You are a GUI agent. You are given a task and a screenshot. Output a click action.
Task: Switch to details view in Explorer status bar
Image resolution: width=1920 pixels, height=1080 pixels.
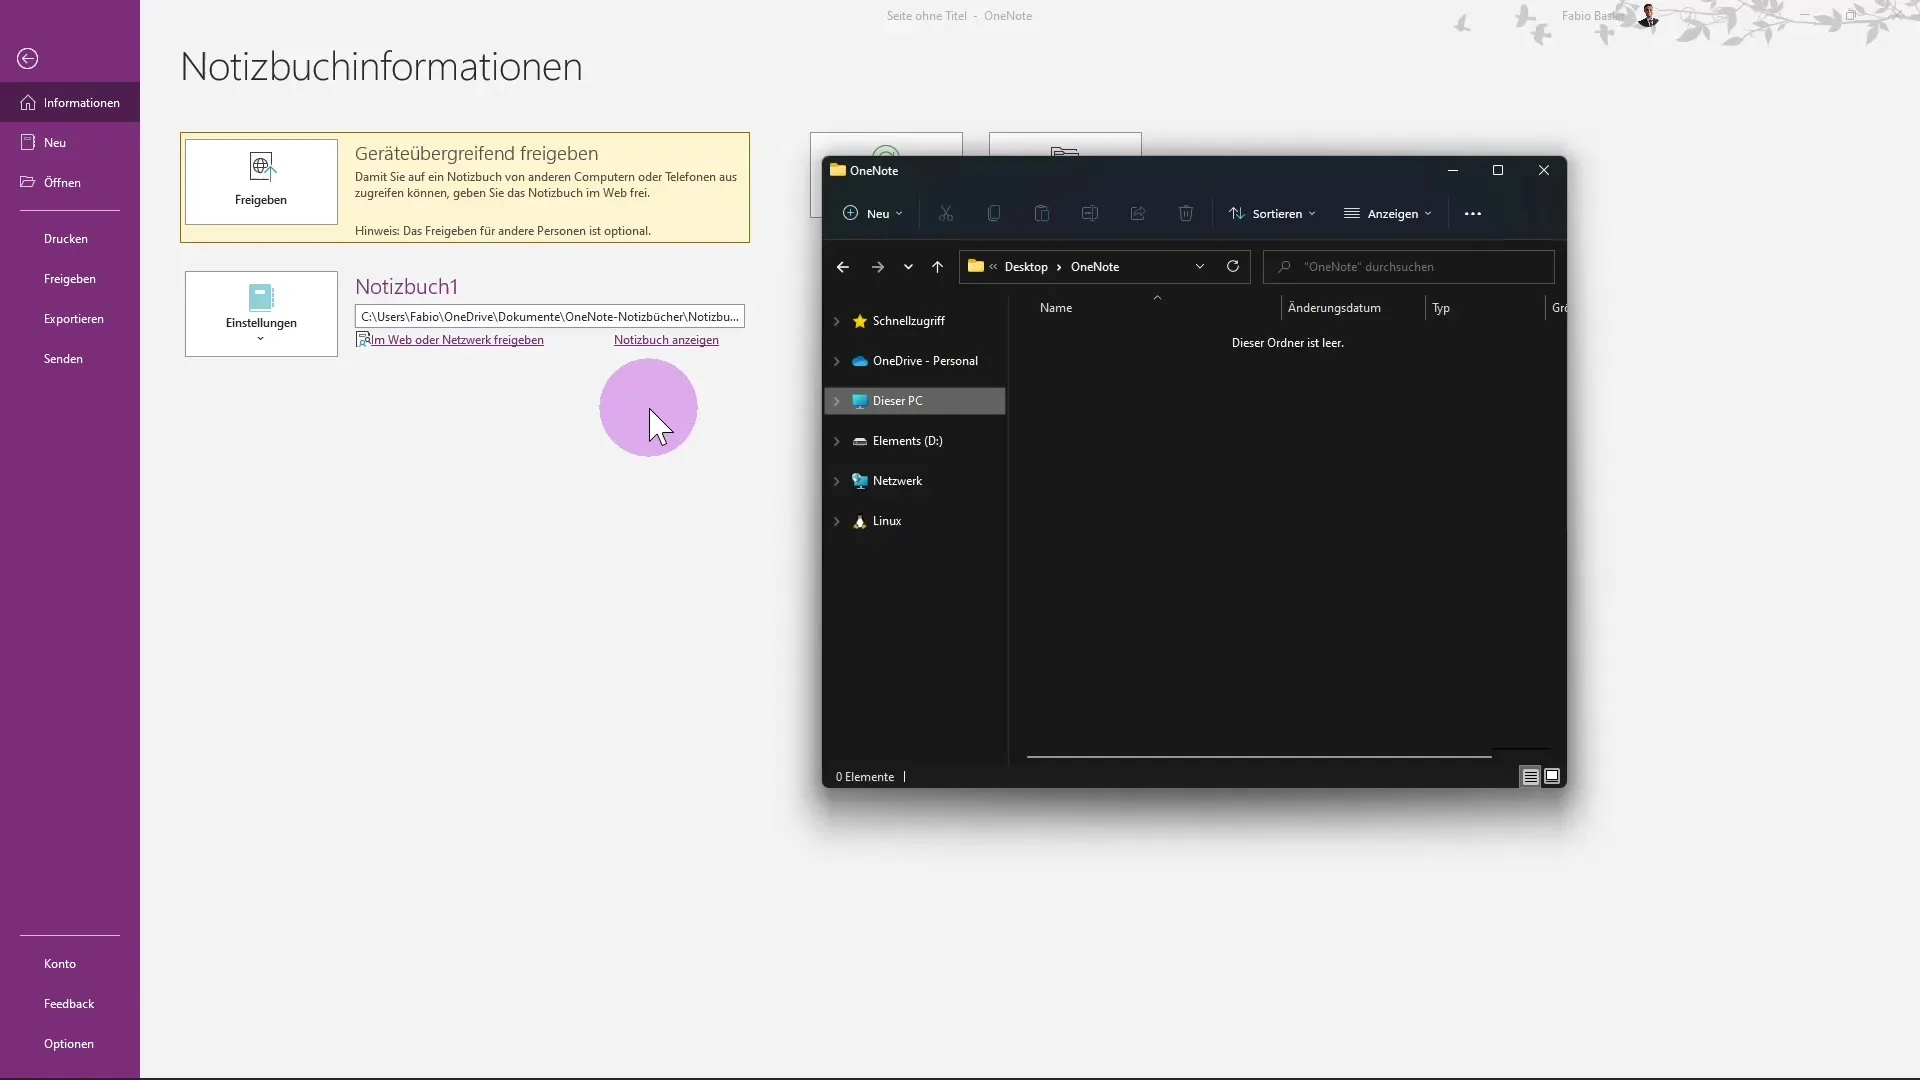click(1530, 777)
